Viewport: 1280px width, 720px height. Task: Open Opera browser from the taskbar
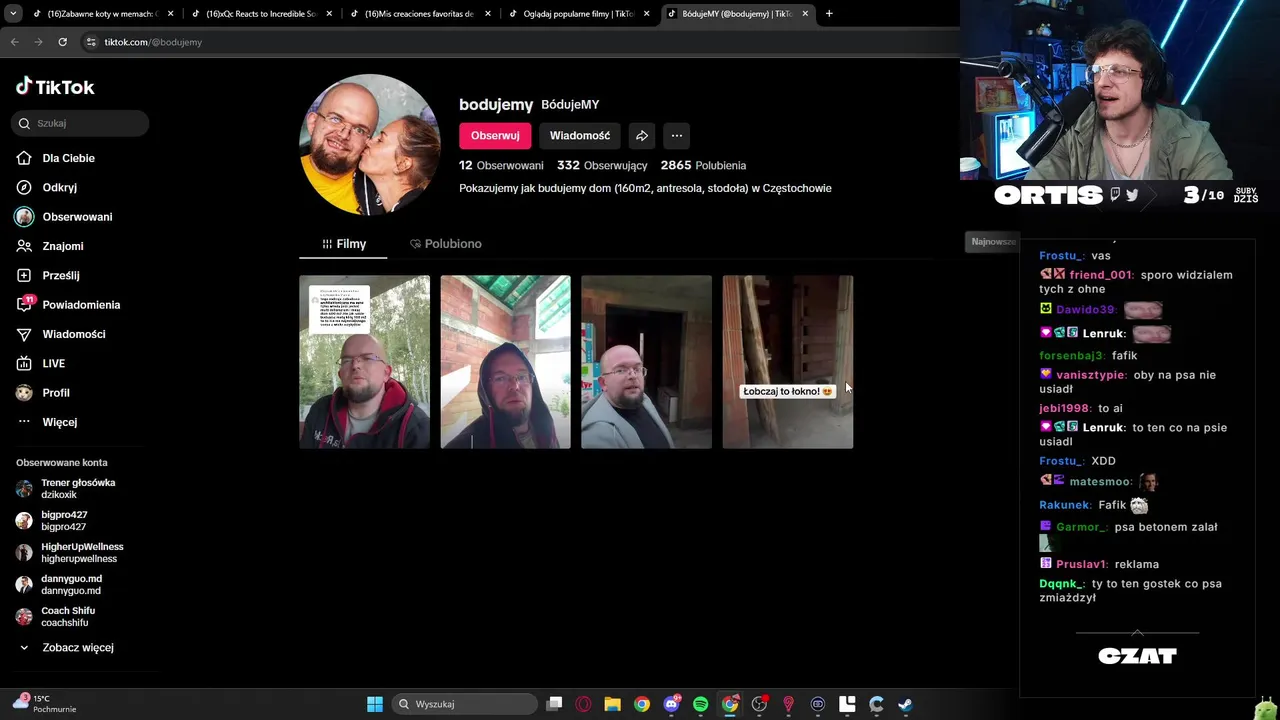point(584,704)
